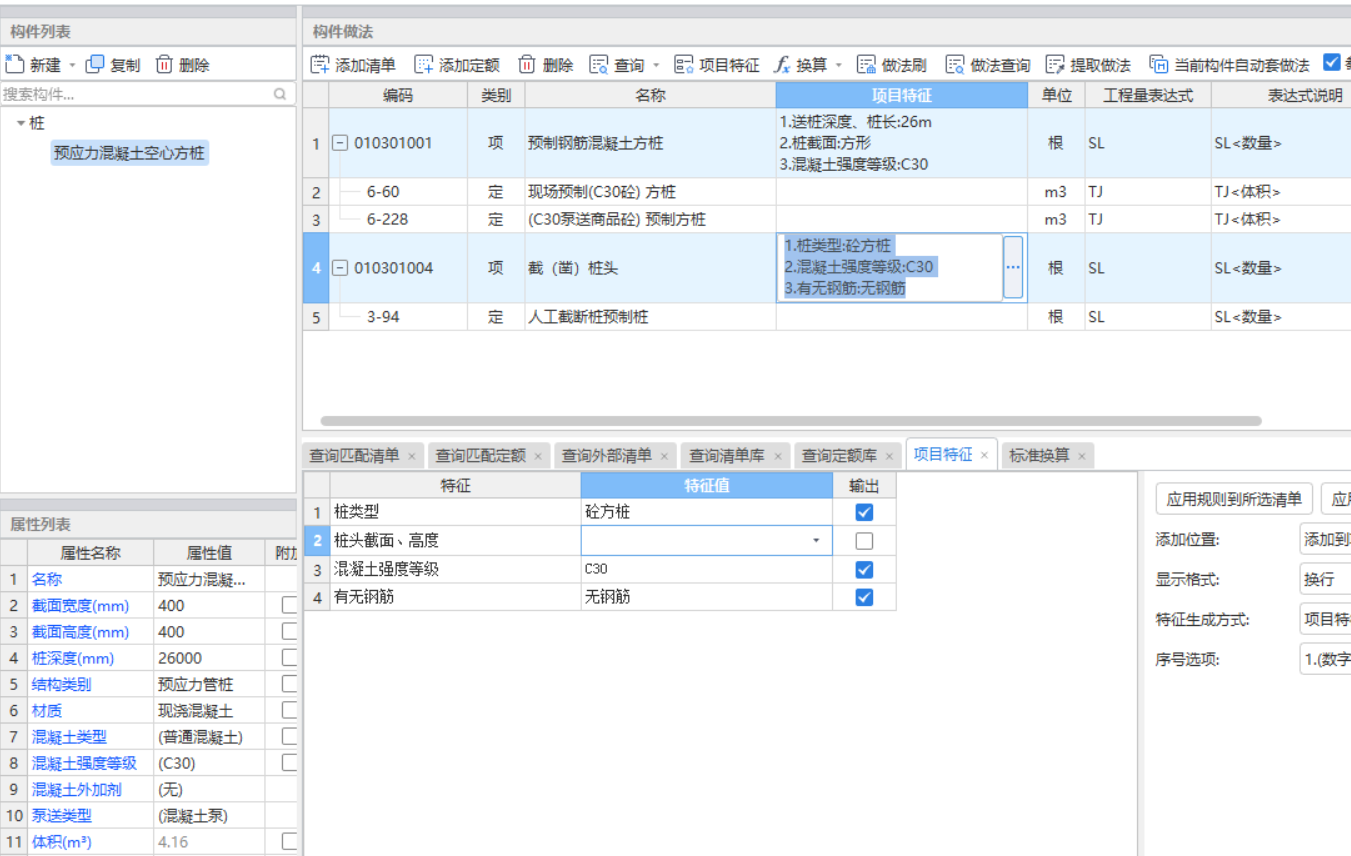Viewport: 1351px width, 856px height.
Task: Open the 查询 dropdown arrow
Action: pos(656,66)
